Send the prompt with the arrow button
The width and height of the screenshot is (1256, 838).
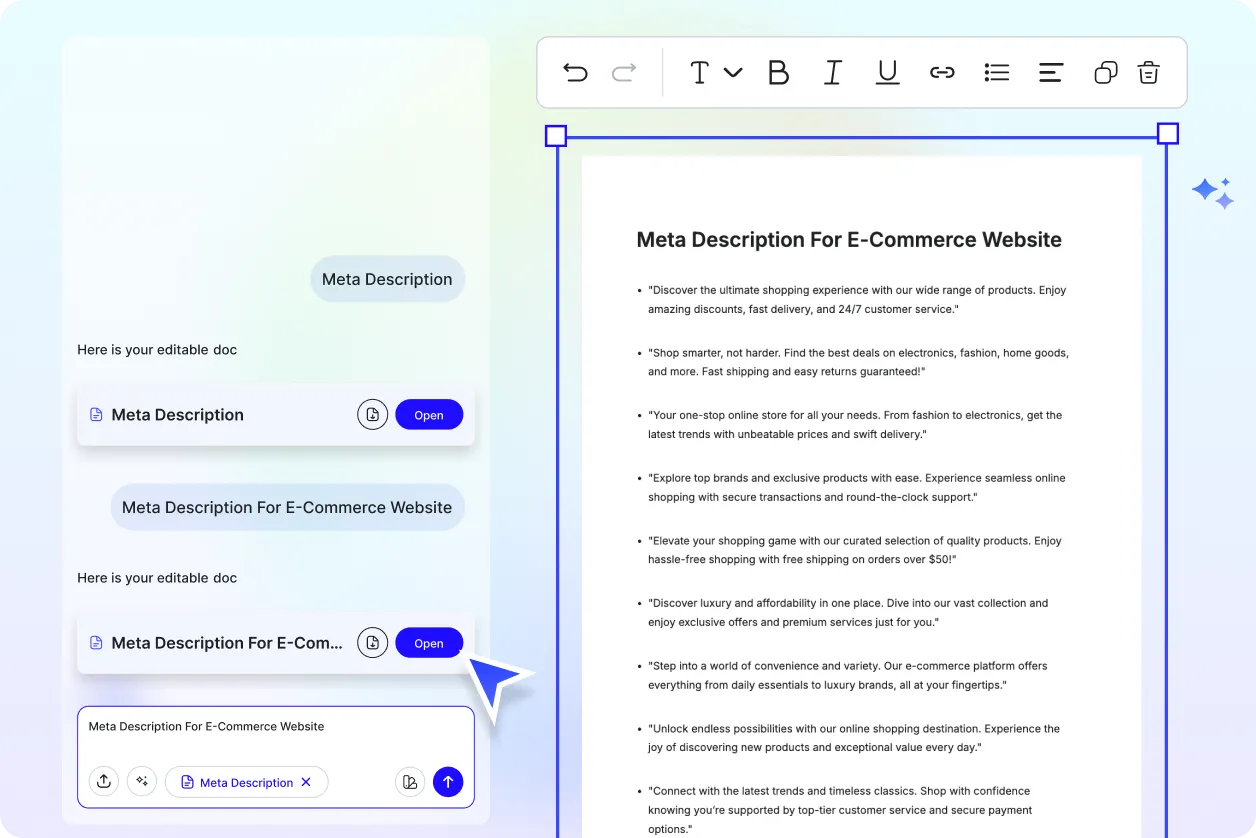pos(448,782)
